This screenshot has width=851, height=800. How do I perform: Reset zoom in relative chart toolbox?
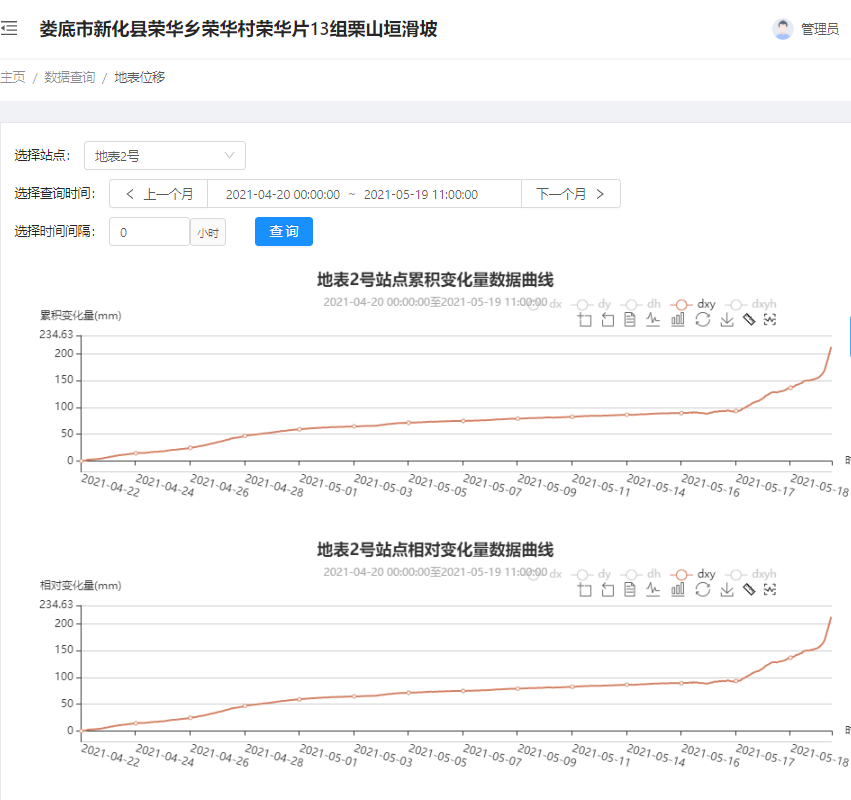click(608, 589)
